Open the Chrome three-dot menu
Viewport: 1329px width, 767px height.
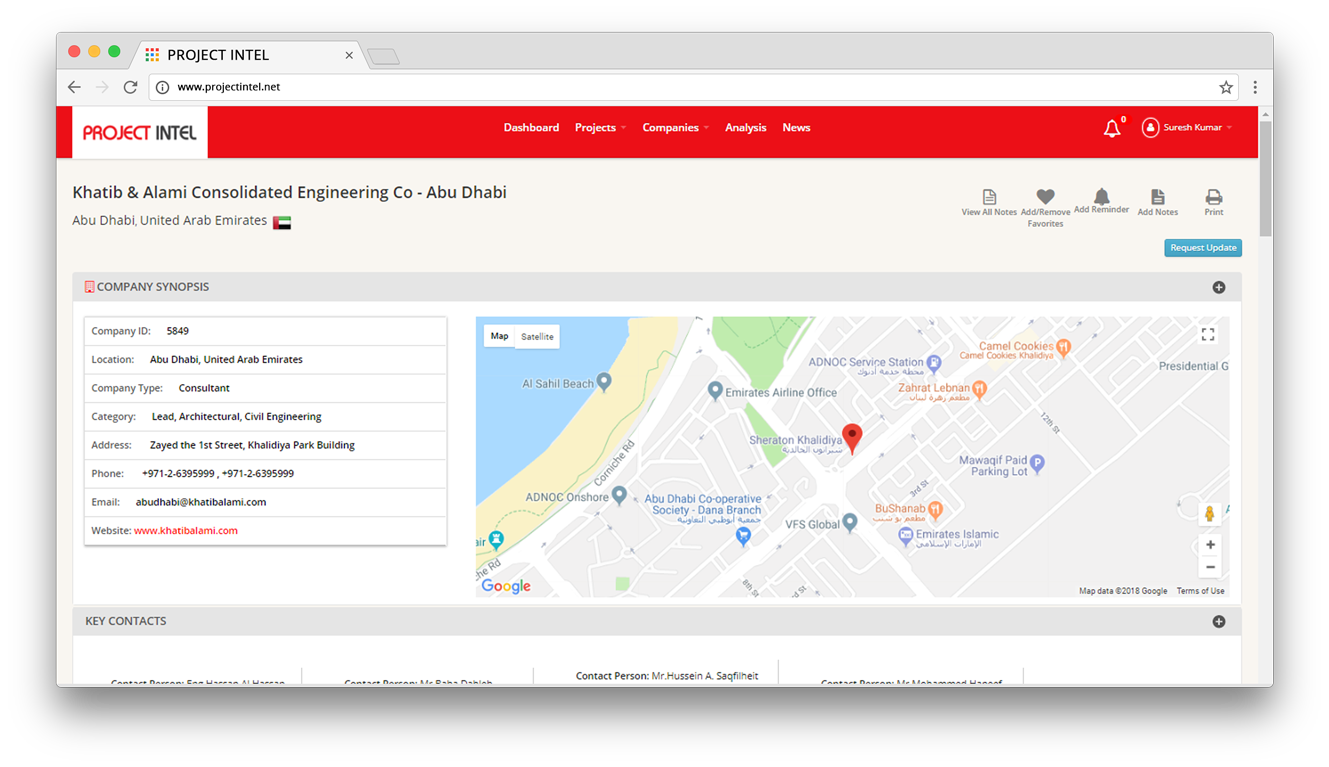[x=1255, y=87]
